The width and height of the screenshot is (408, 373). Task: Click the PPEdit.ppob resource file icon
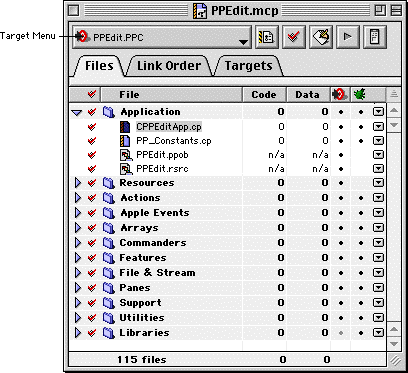pyautogui.click(x=125, y=155)
